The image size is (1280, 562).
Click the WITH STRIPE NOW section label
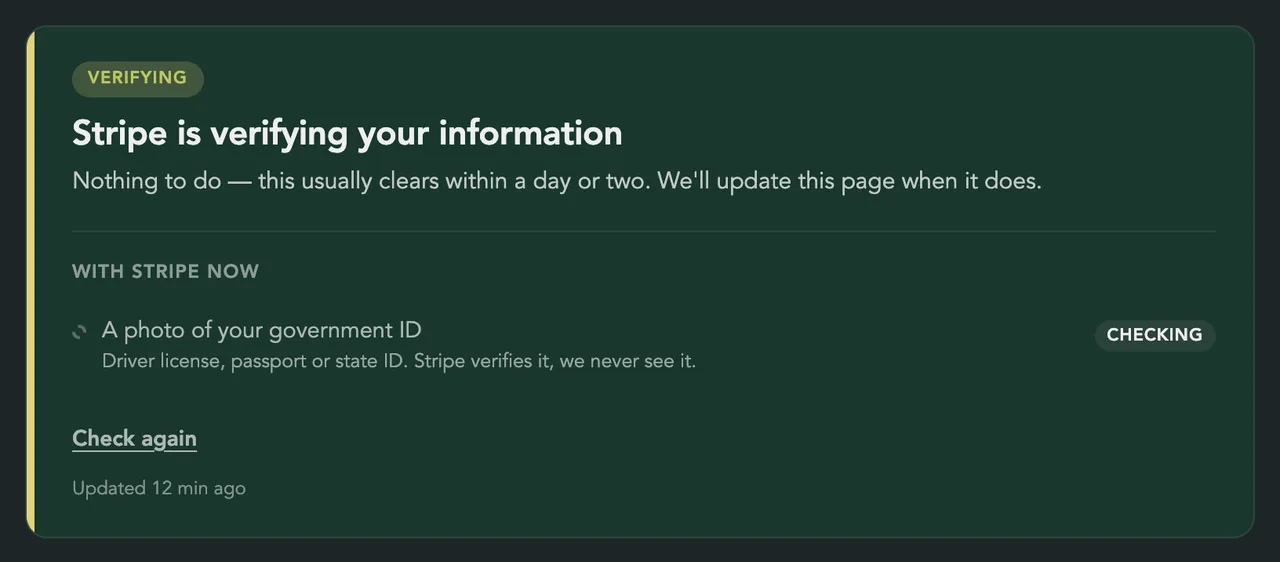[165, 271]
